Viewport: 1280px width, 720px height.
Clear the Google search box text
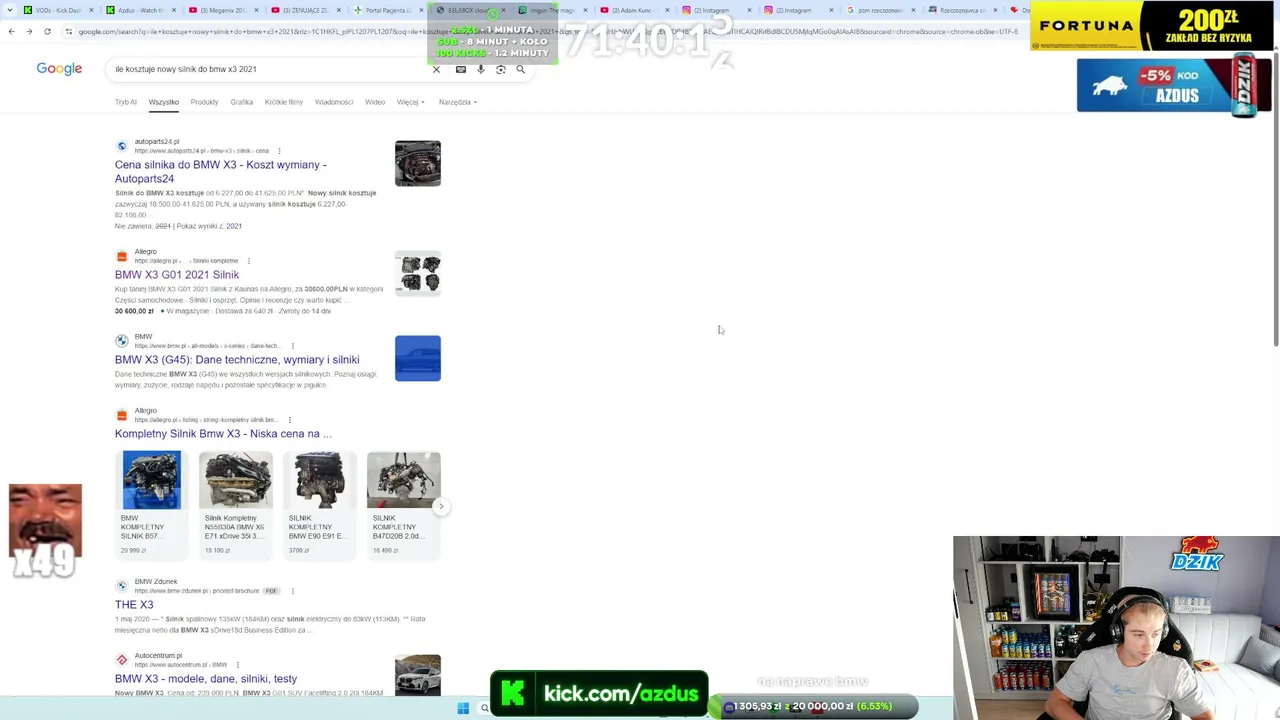click(436, 69)
